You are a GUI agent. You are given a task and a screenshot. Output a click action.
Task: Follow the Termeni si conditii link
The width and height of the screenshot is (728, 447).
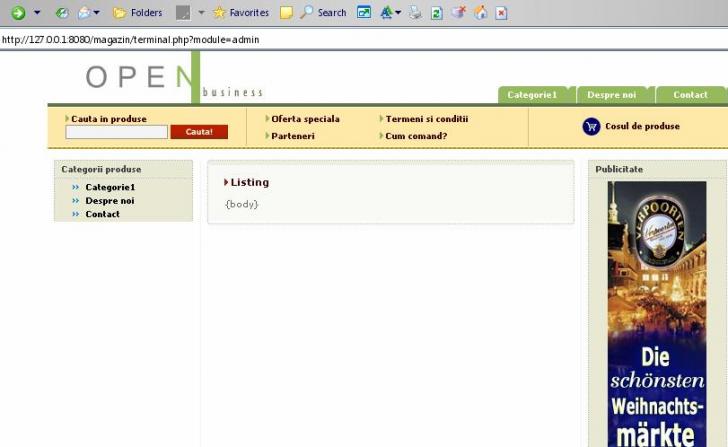click(x=426, y=119)
